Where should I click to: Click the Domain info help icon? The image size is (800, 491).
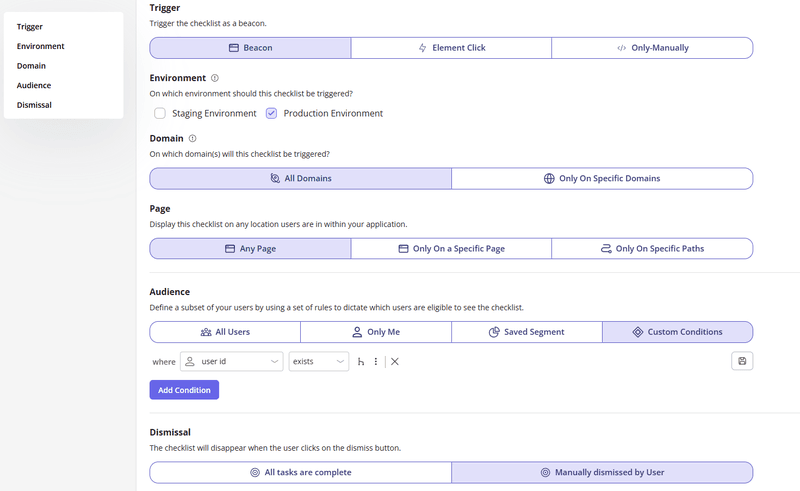coord(193,139)
